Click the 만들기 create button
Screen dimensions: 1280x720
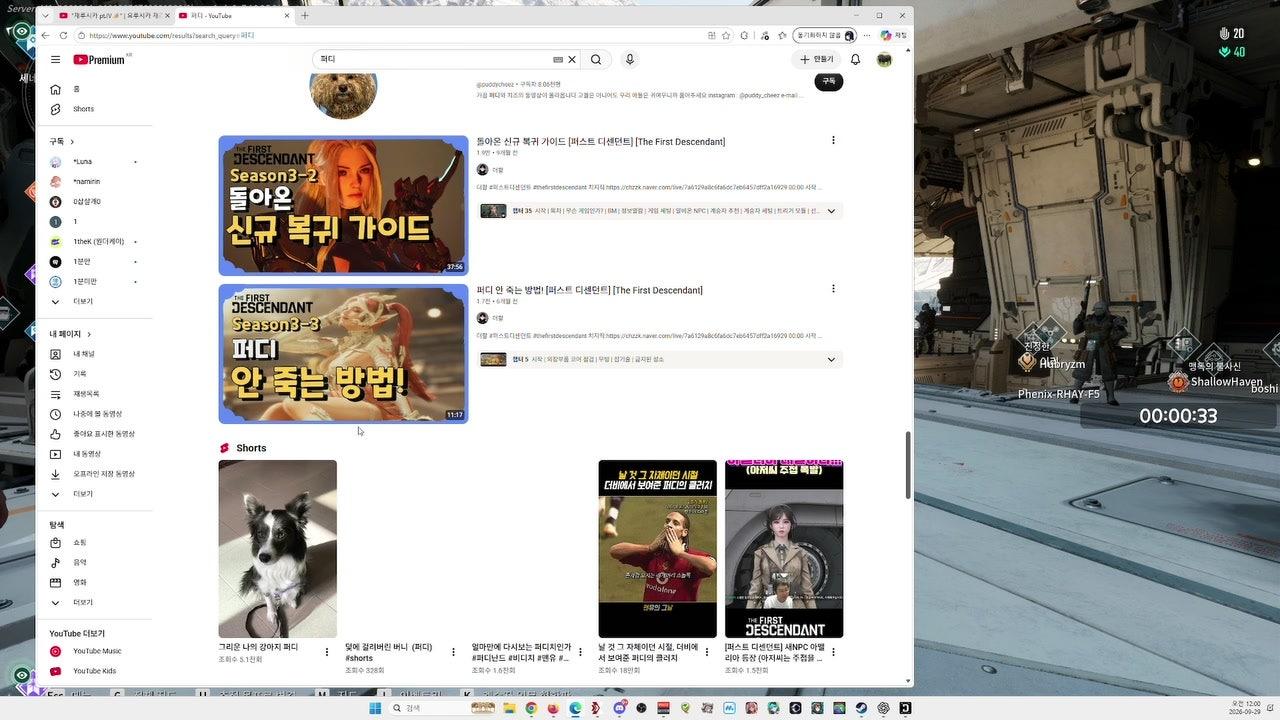[817, 60]
